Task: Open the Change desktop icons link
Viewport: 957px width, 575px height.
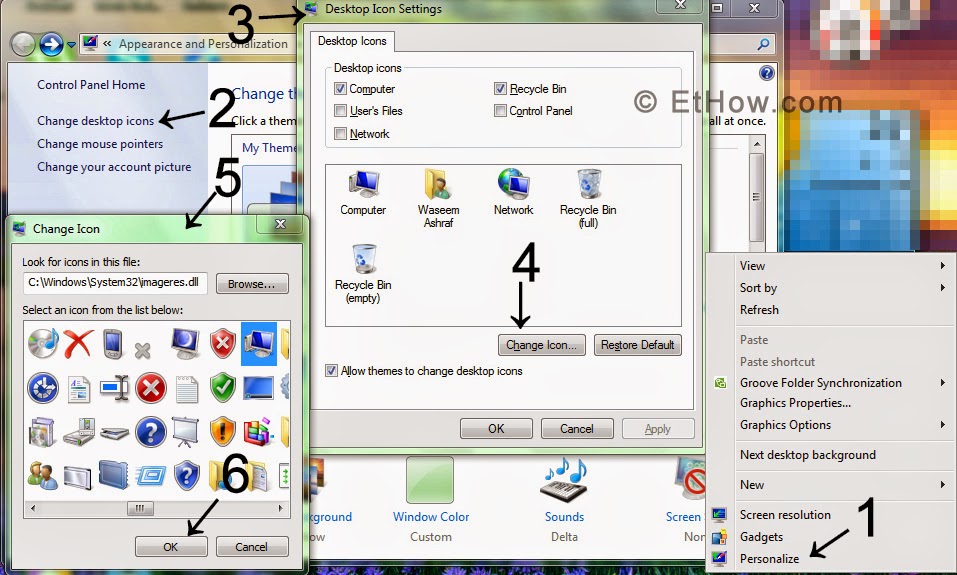Action: [96, 121]
